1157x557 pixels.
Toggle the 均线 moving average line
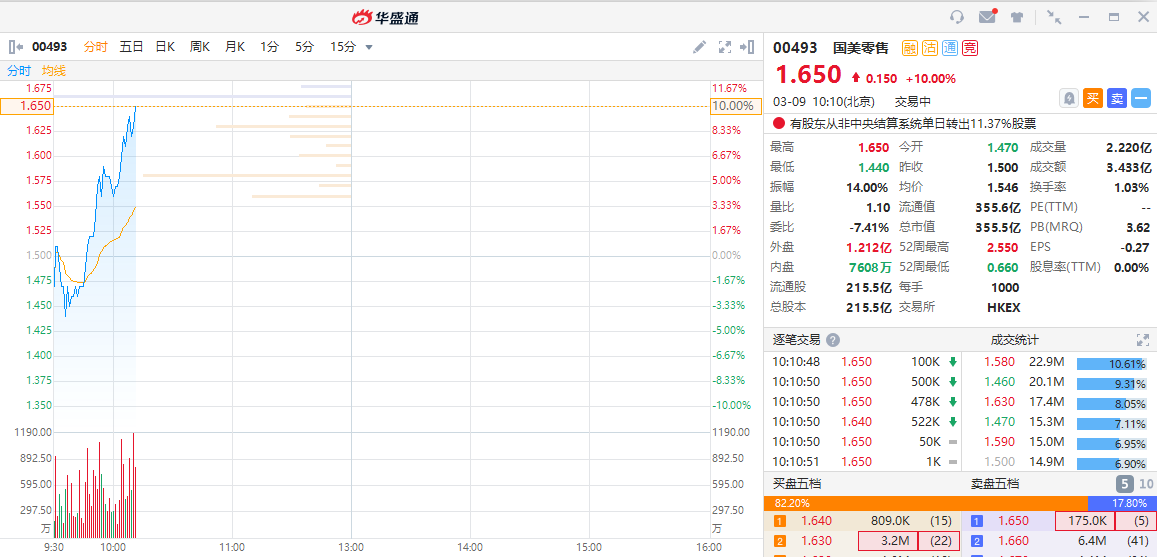pyautogui.click(x=53, y=71)
